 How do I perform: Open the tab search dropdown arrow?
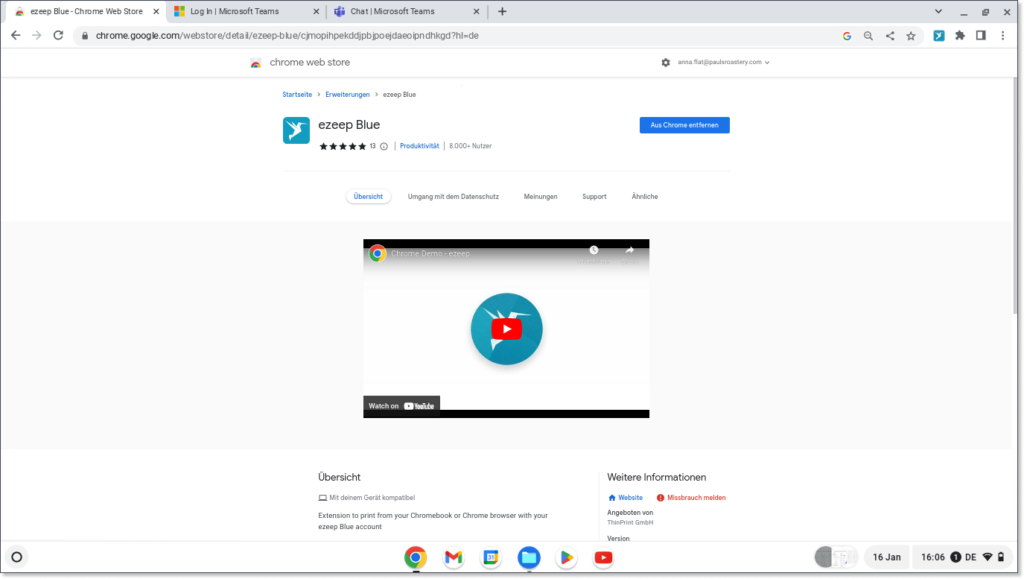938,11
